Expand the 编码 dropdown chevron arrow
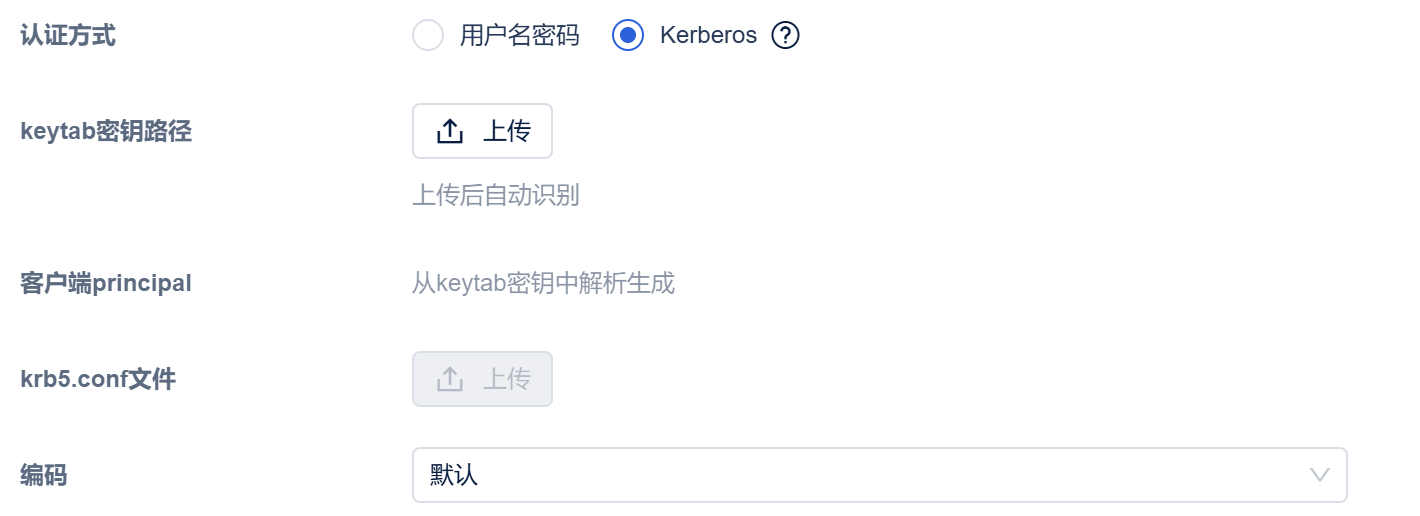 [1320, 474]
